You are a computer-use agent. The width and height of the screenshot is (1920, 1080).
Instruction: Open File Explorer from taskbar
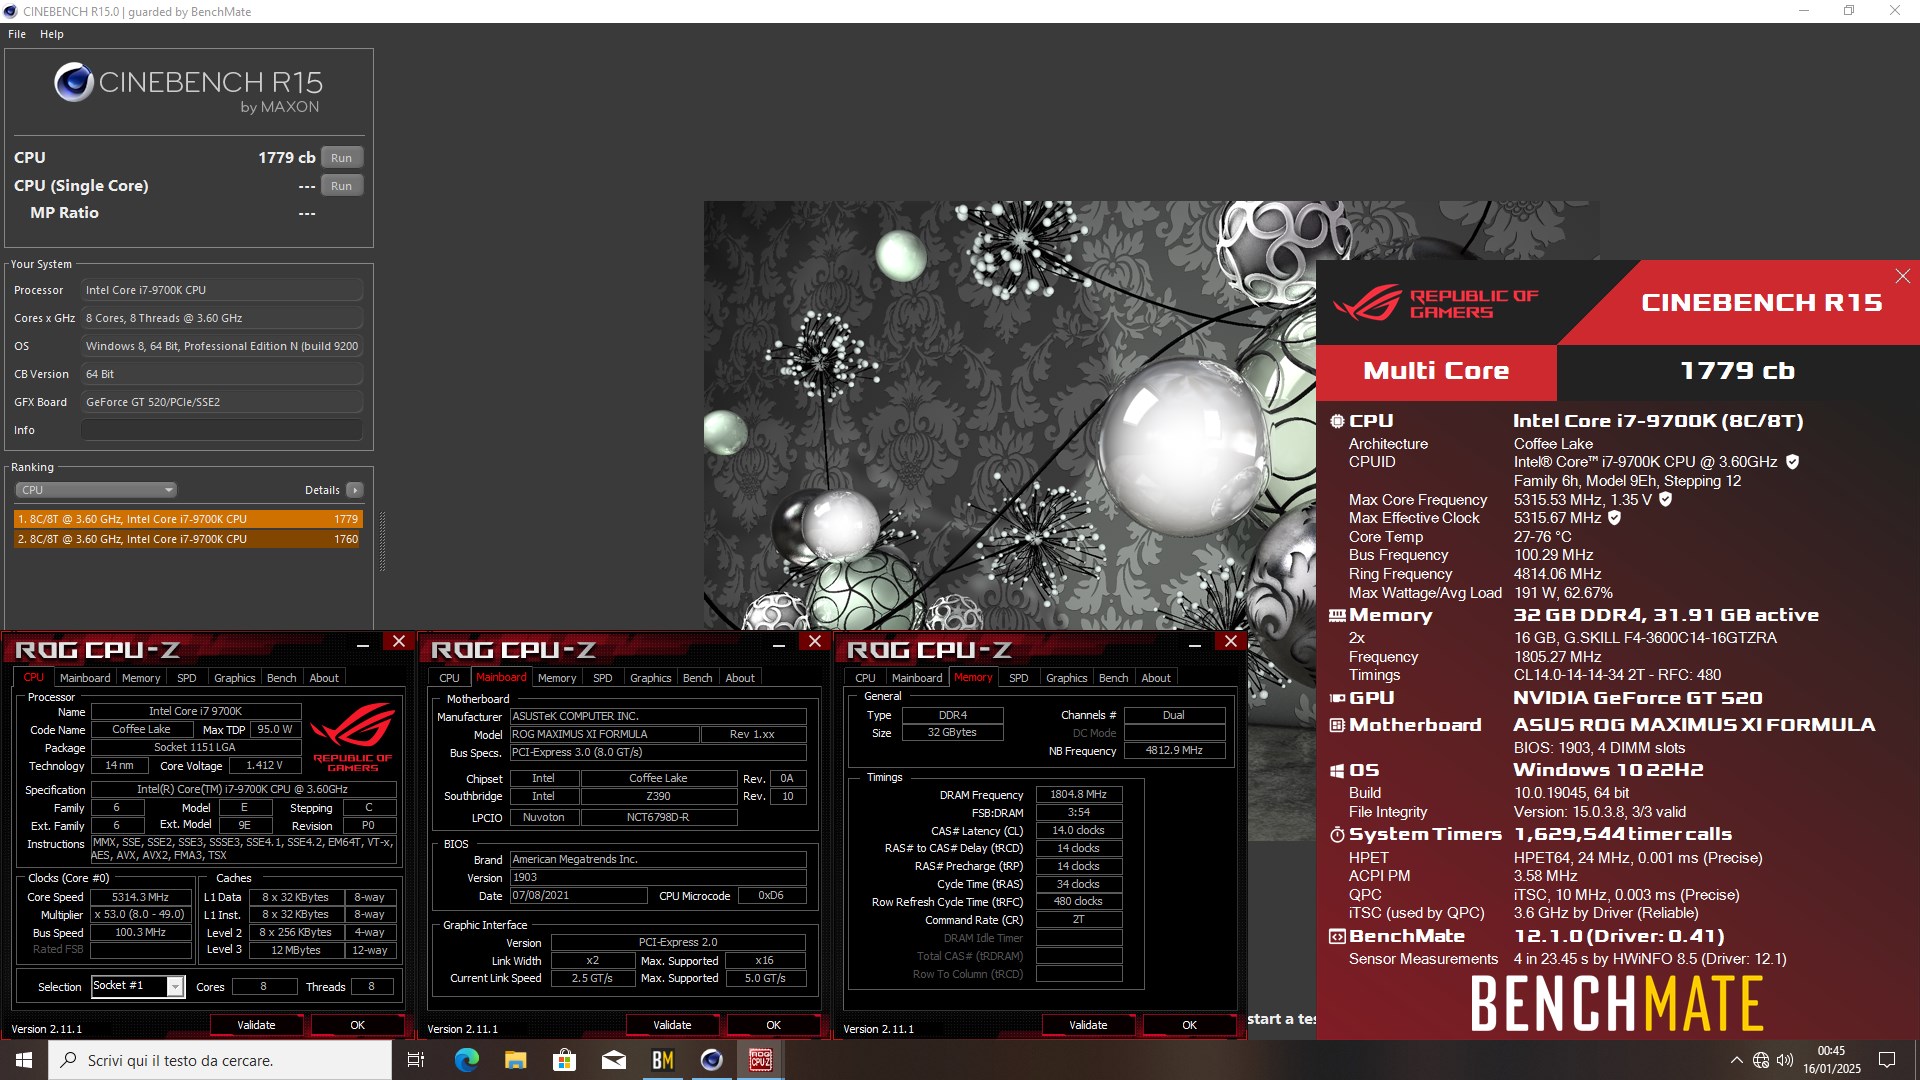515,1060
